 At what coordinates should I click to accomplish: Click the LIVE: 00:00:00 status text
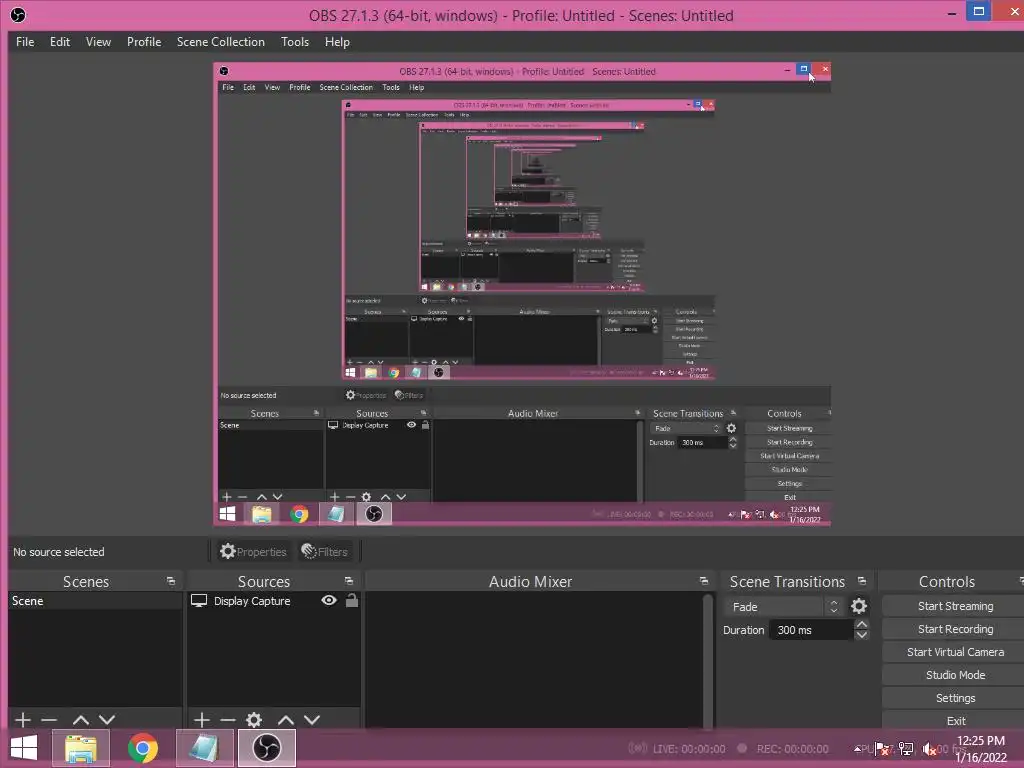[688, 749]
